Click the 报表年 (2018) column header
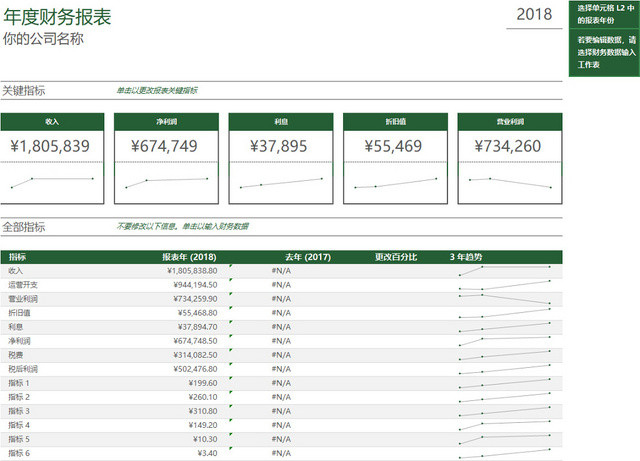The width and height of the screenshot is (640, 461). (189, 257)
